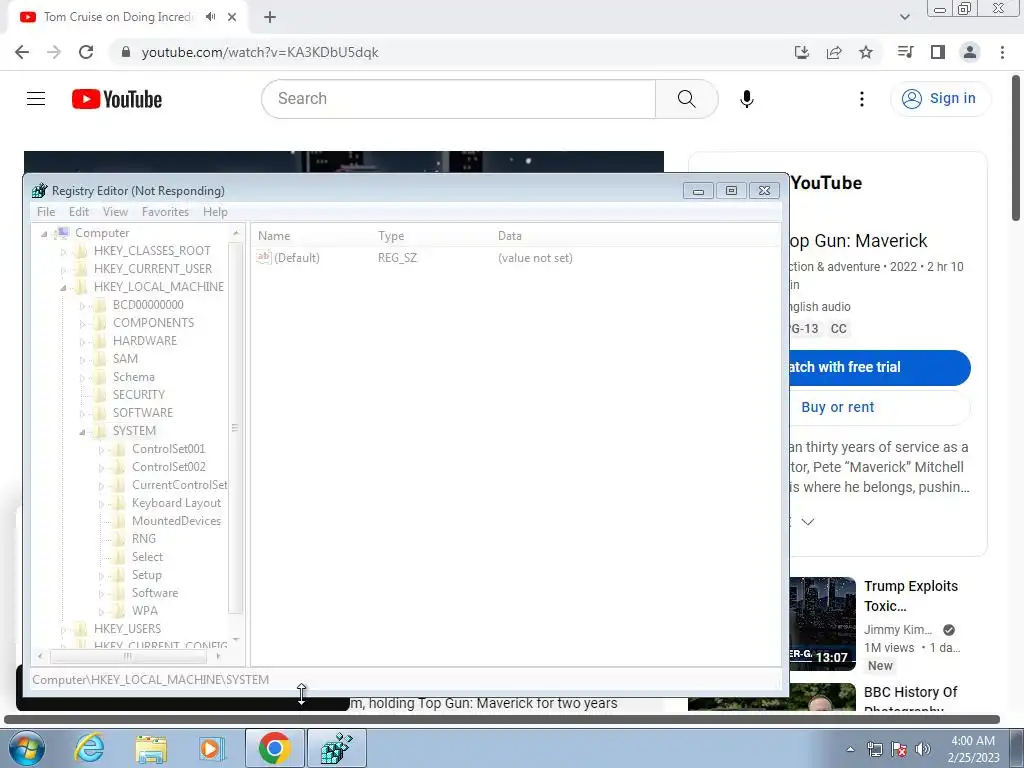
Task: Open Chrome's three-dot menu
Action: tap(1002, 52)
